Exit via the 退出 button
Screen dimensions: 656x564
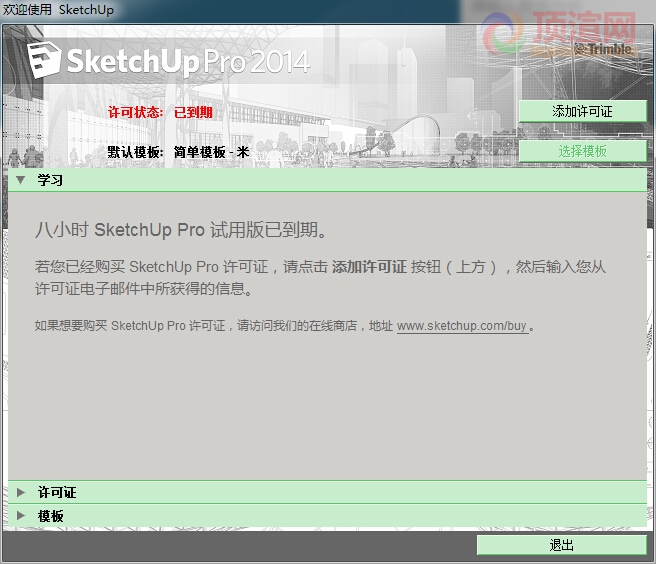[561, 545]
